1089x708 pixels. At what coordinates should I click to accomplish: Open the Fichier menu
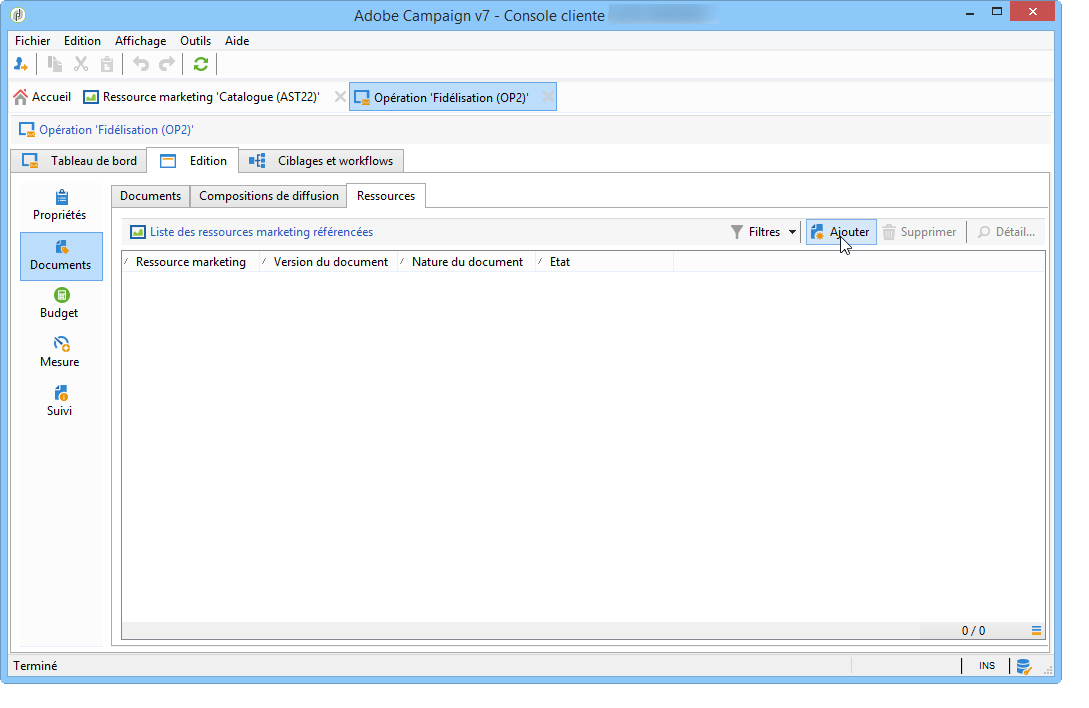pos(33,41)
